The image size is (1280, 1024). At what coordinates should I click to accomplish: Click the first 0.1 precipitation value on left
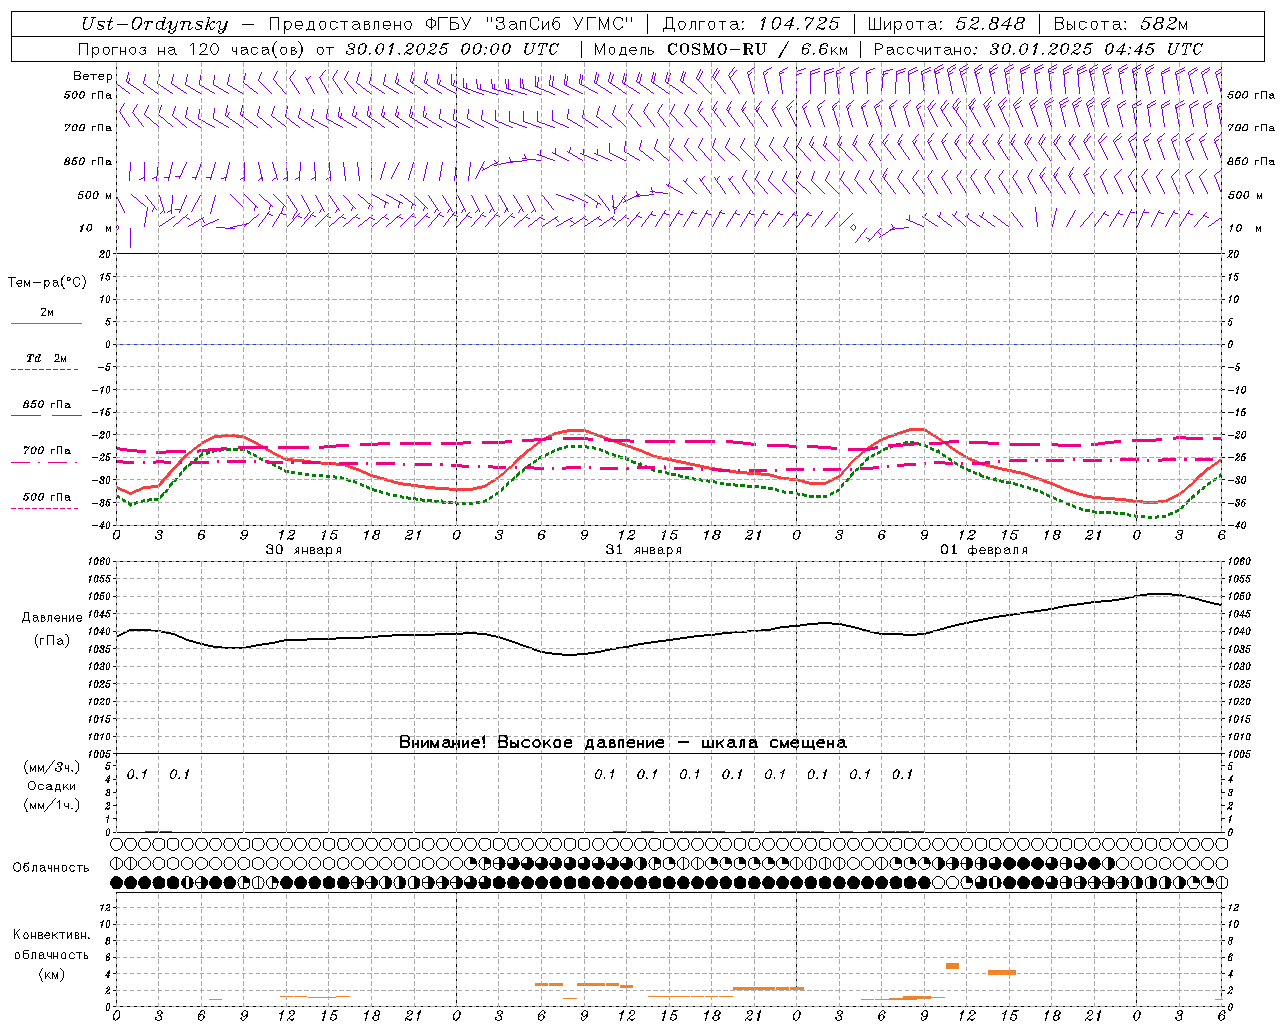click(x=137, y=774)
